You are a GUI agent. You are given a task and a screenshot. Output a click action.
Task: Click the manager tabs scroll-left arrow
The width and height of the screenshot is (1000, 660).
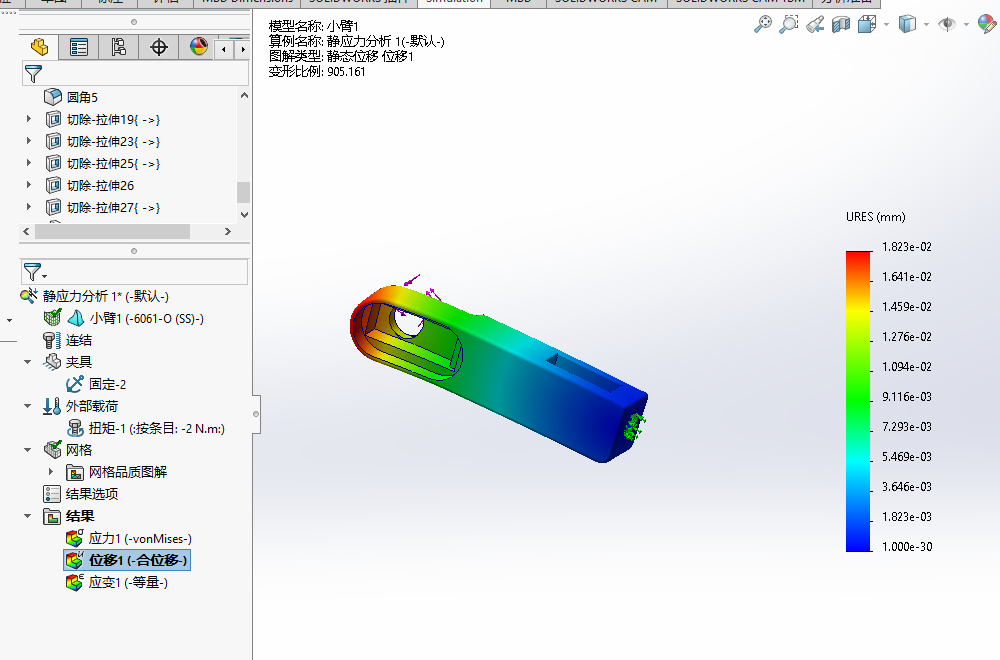(224, 49)
